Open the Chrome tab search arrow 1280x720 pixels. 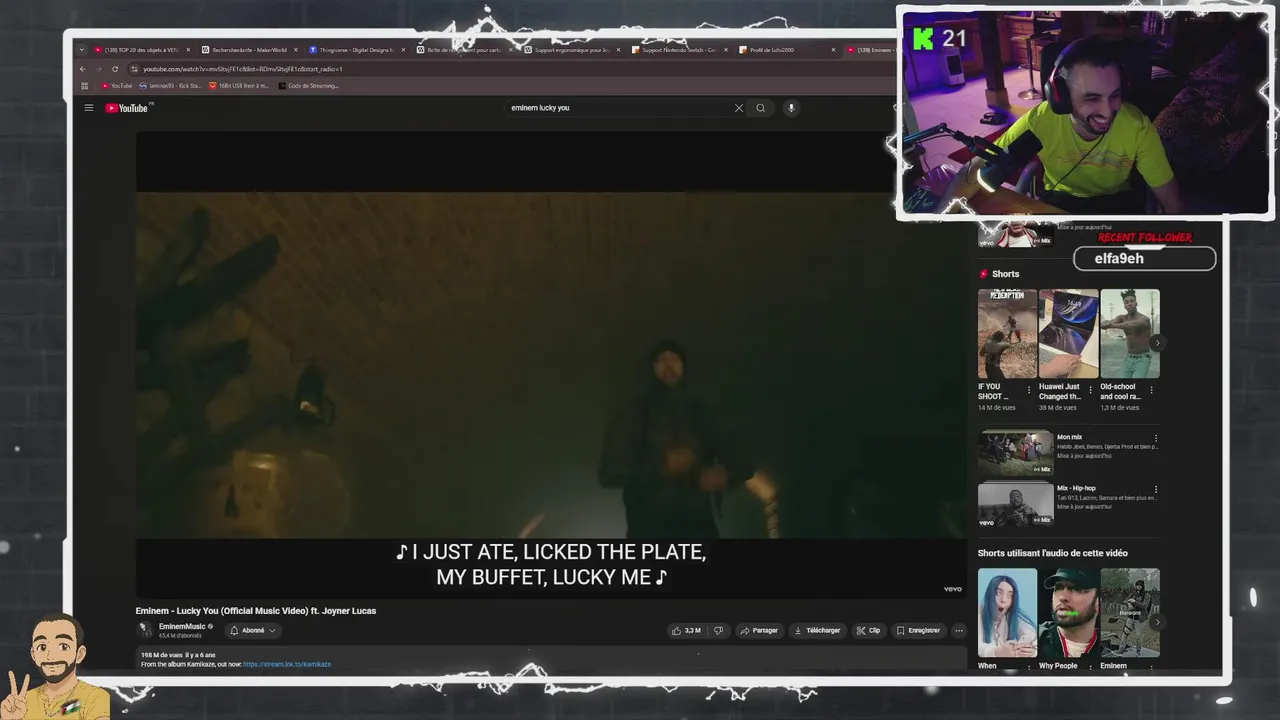pos(82,50)
